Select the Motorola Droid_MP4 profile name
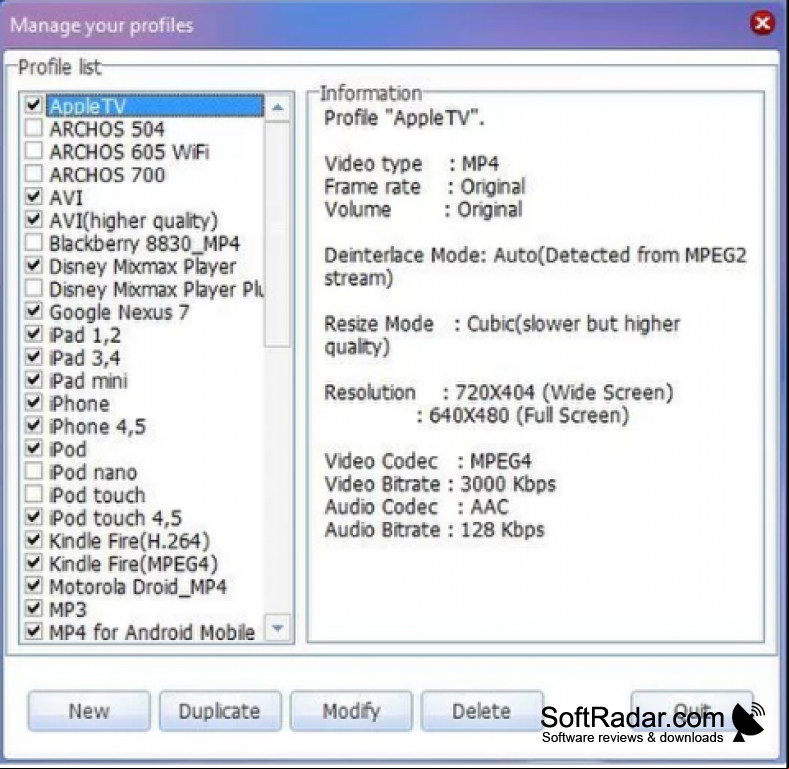The image size is (789, 769). click(x=138, y=587)
